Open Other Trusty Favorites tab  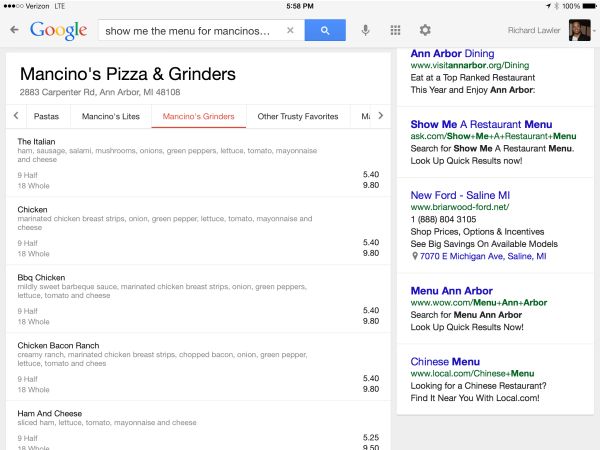(298, 116)
